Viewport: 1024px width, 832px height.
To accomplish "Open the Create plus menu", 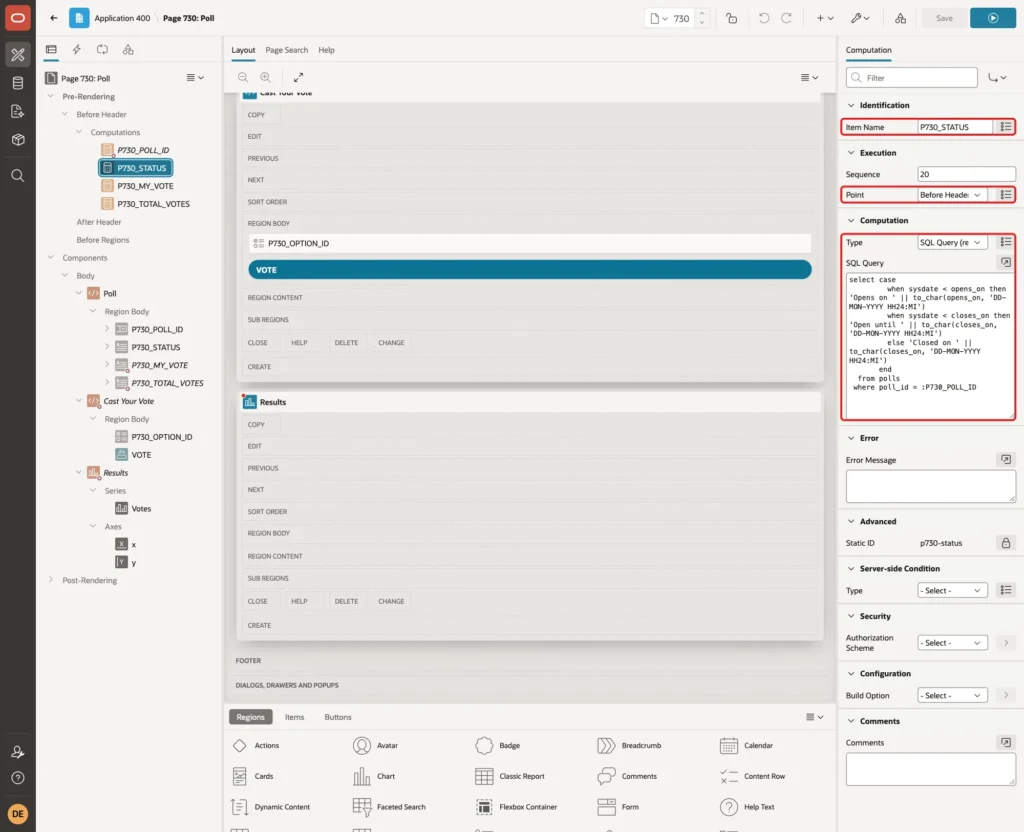I will click(825, 18).
